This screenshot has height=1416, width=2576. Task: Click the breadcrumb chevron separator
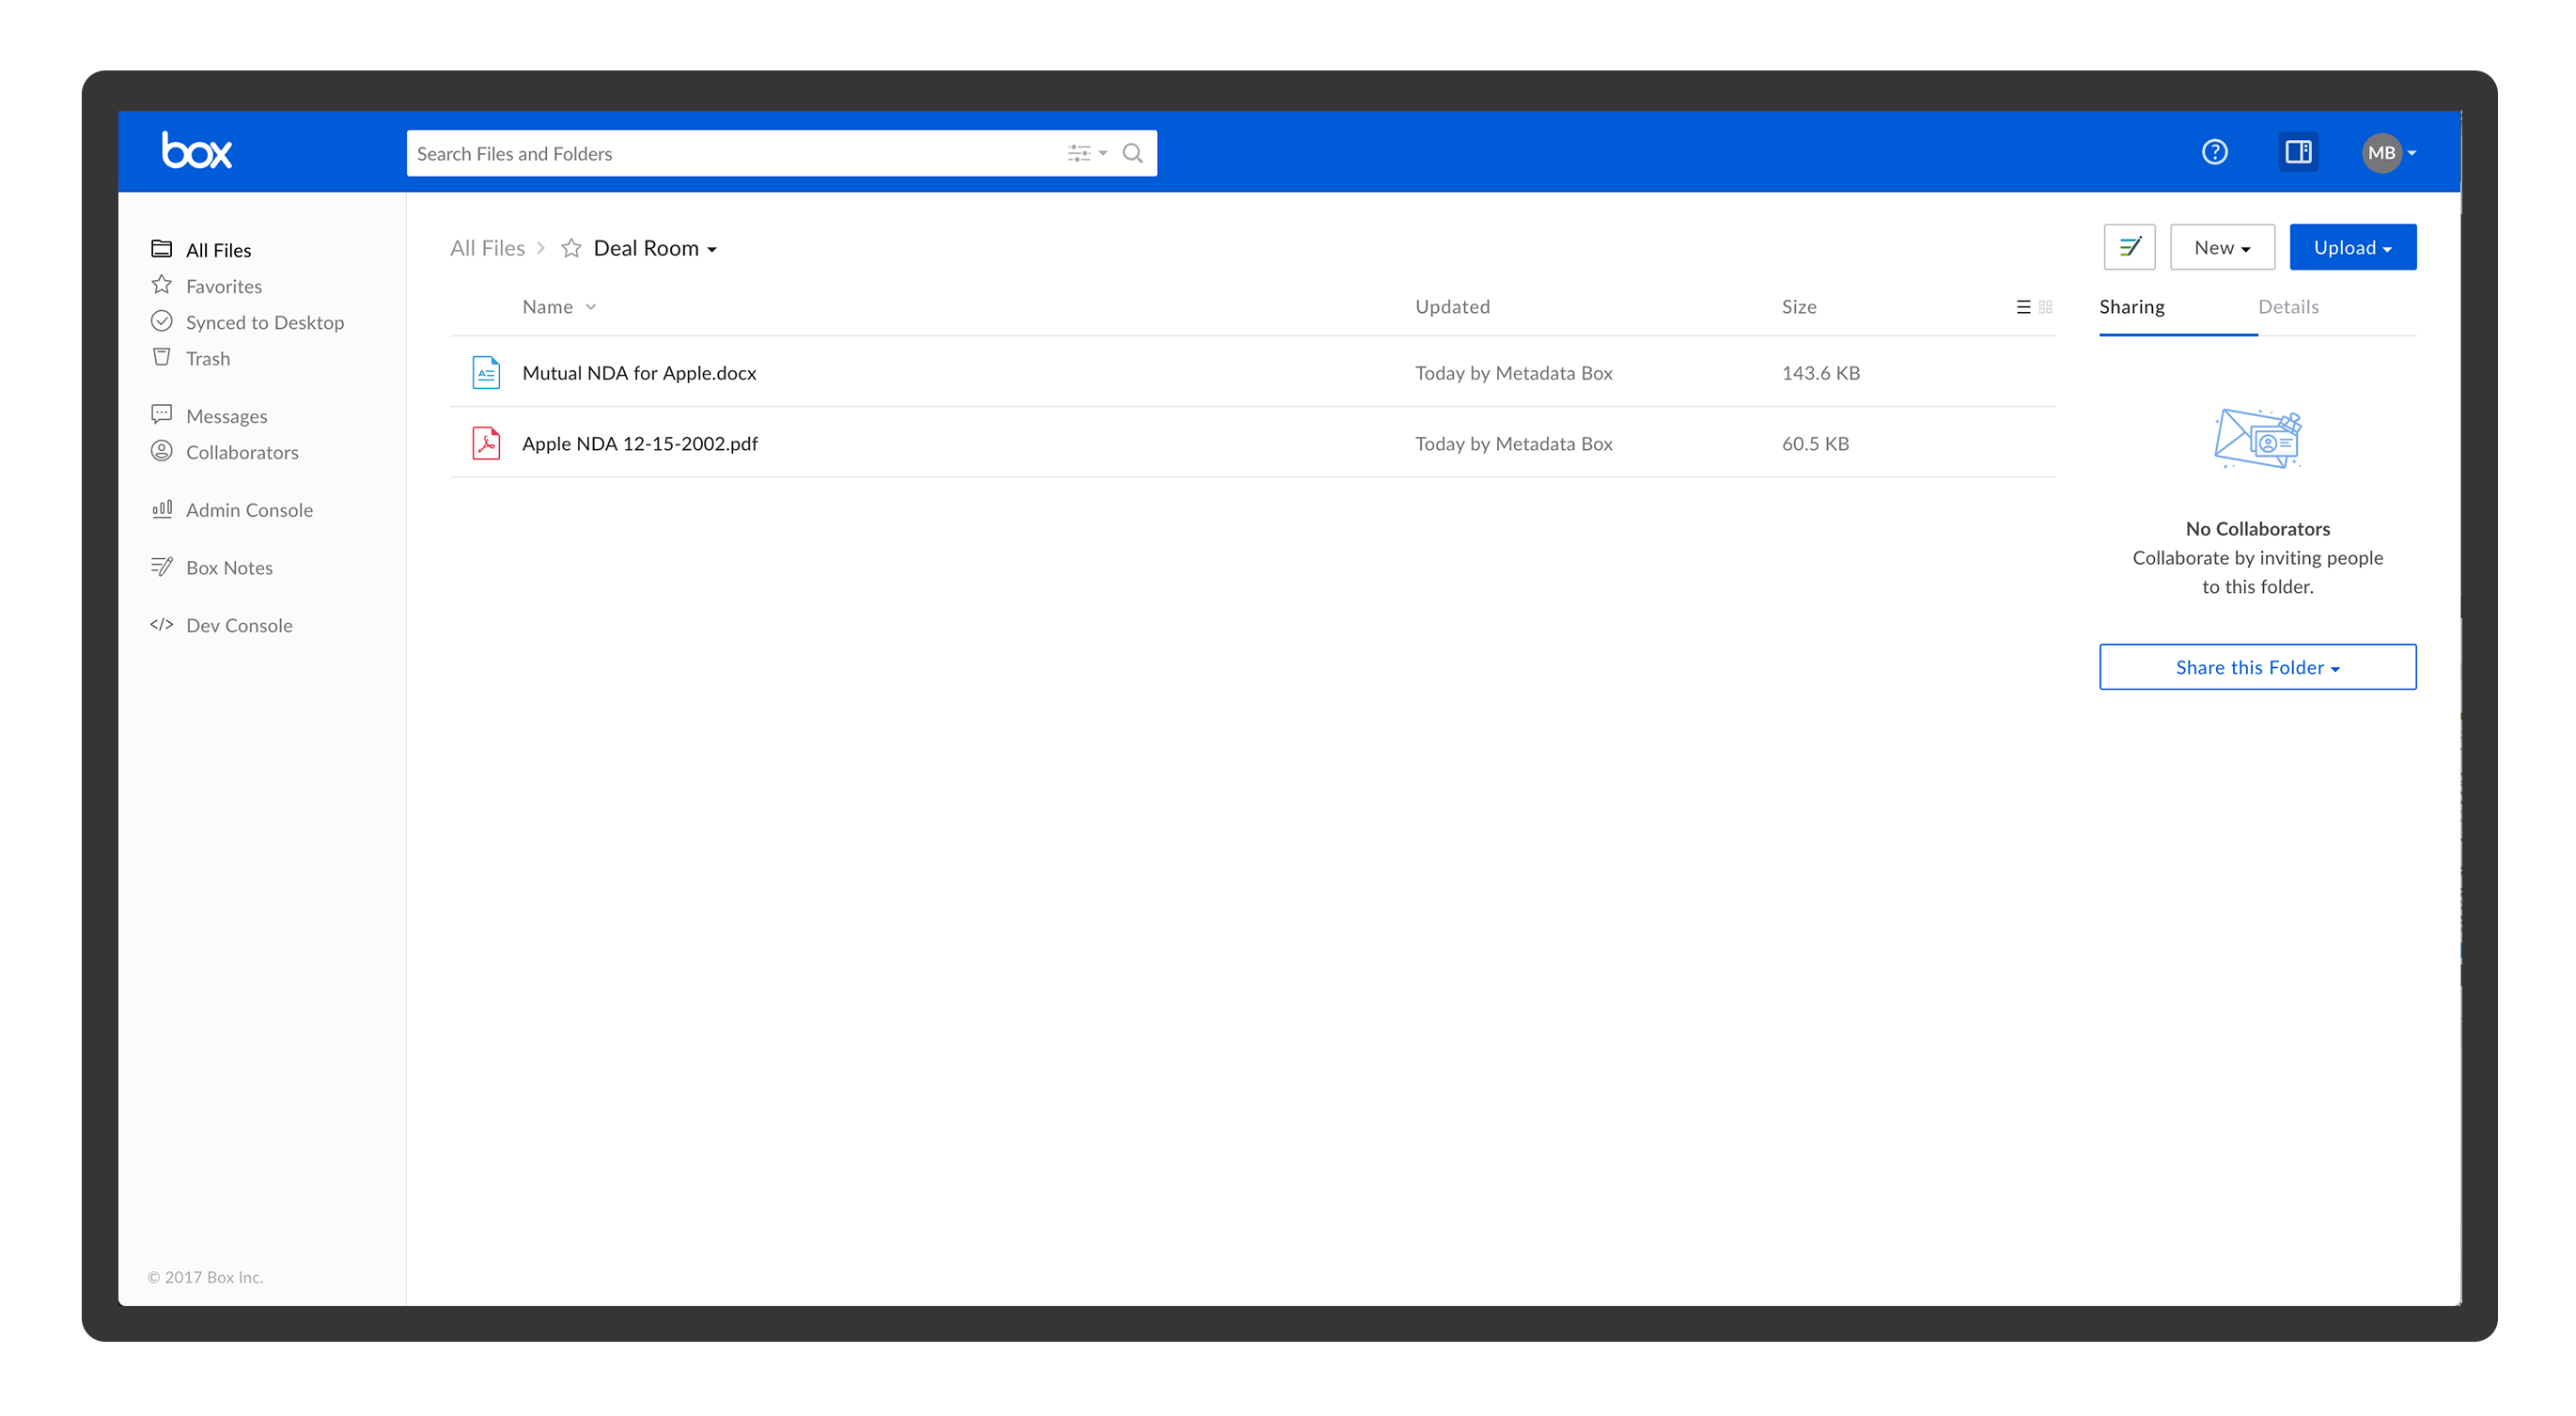point(541,248)
